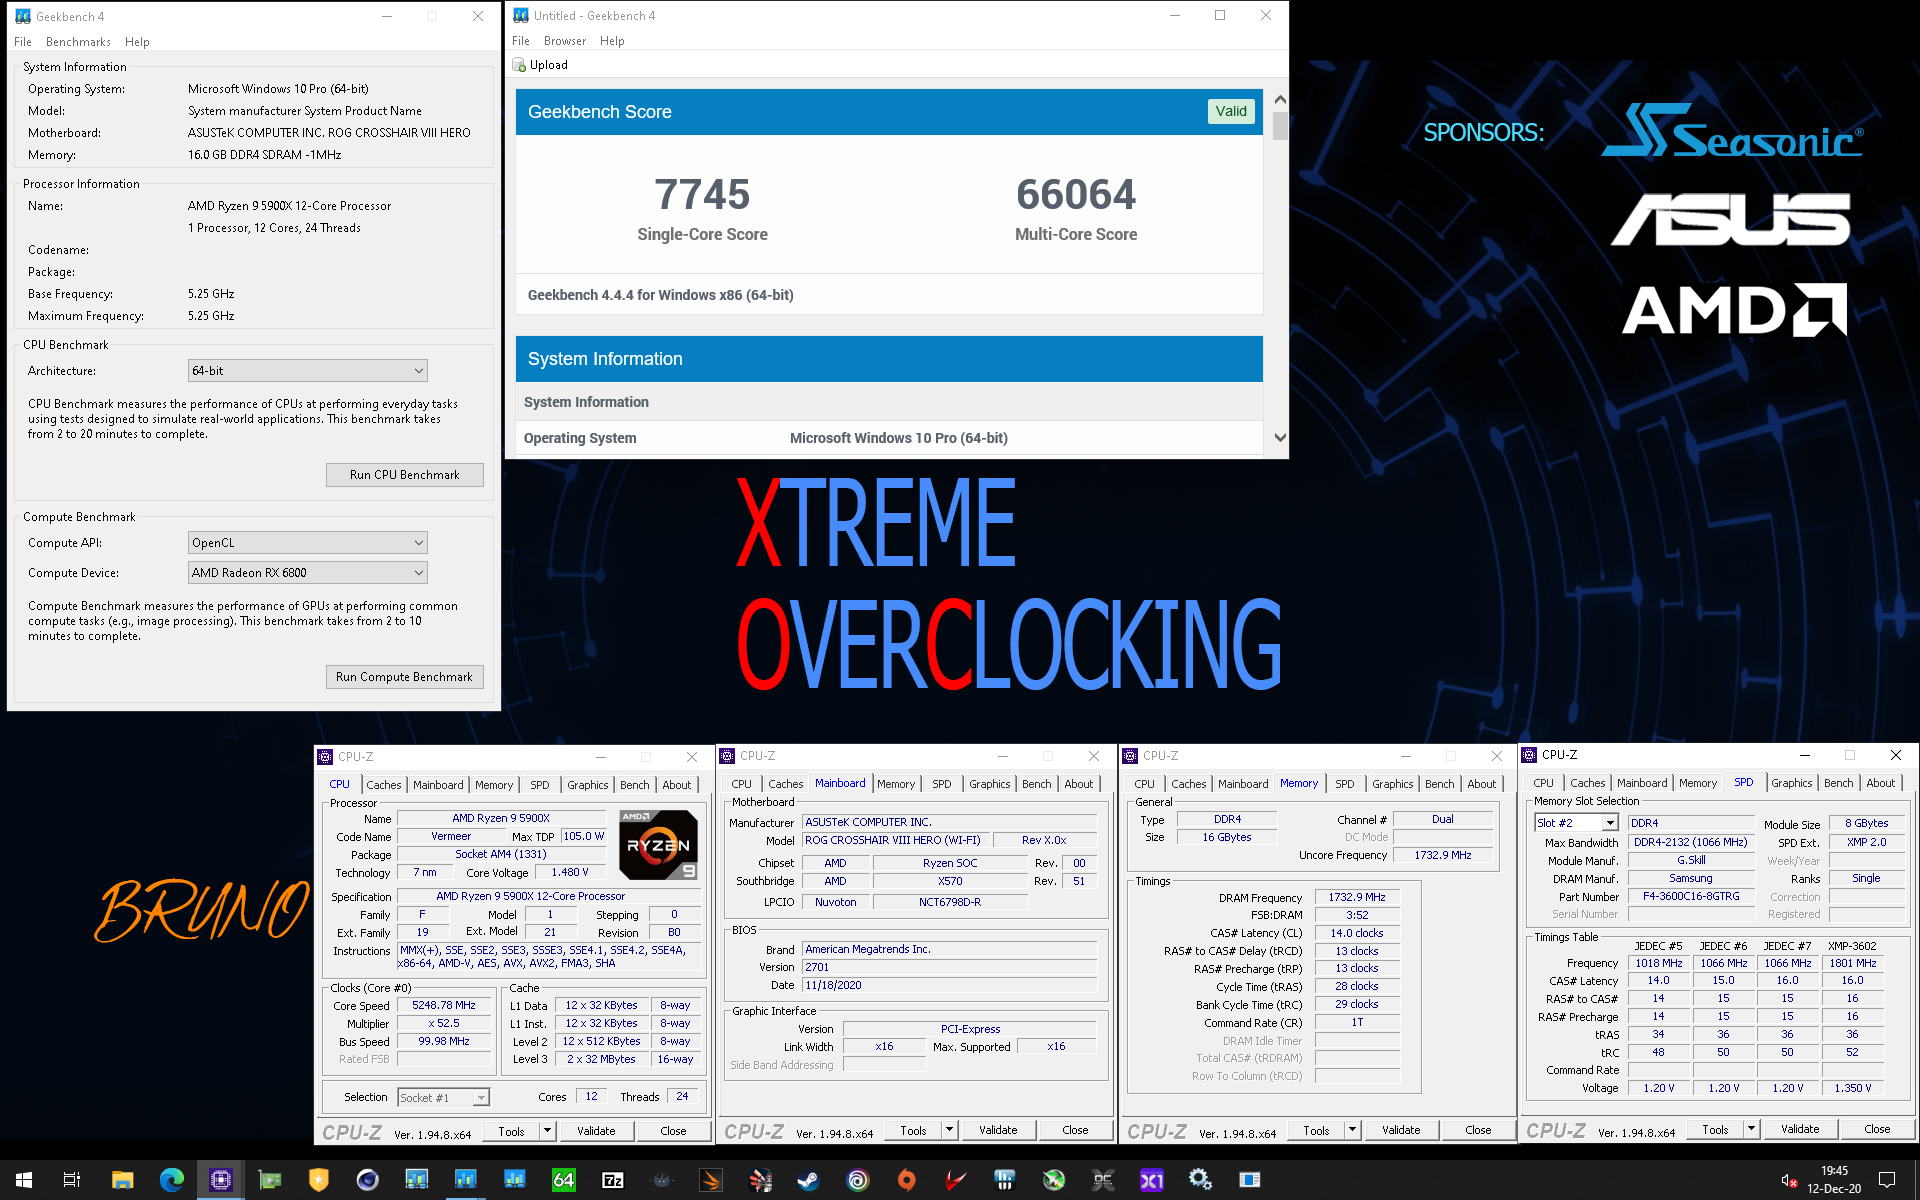Click the Untitled - Geekbench 4 title icon

520,15
